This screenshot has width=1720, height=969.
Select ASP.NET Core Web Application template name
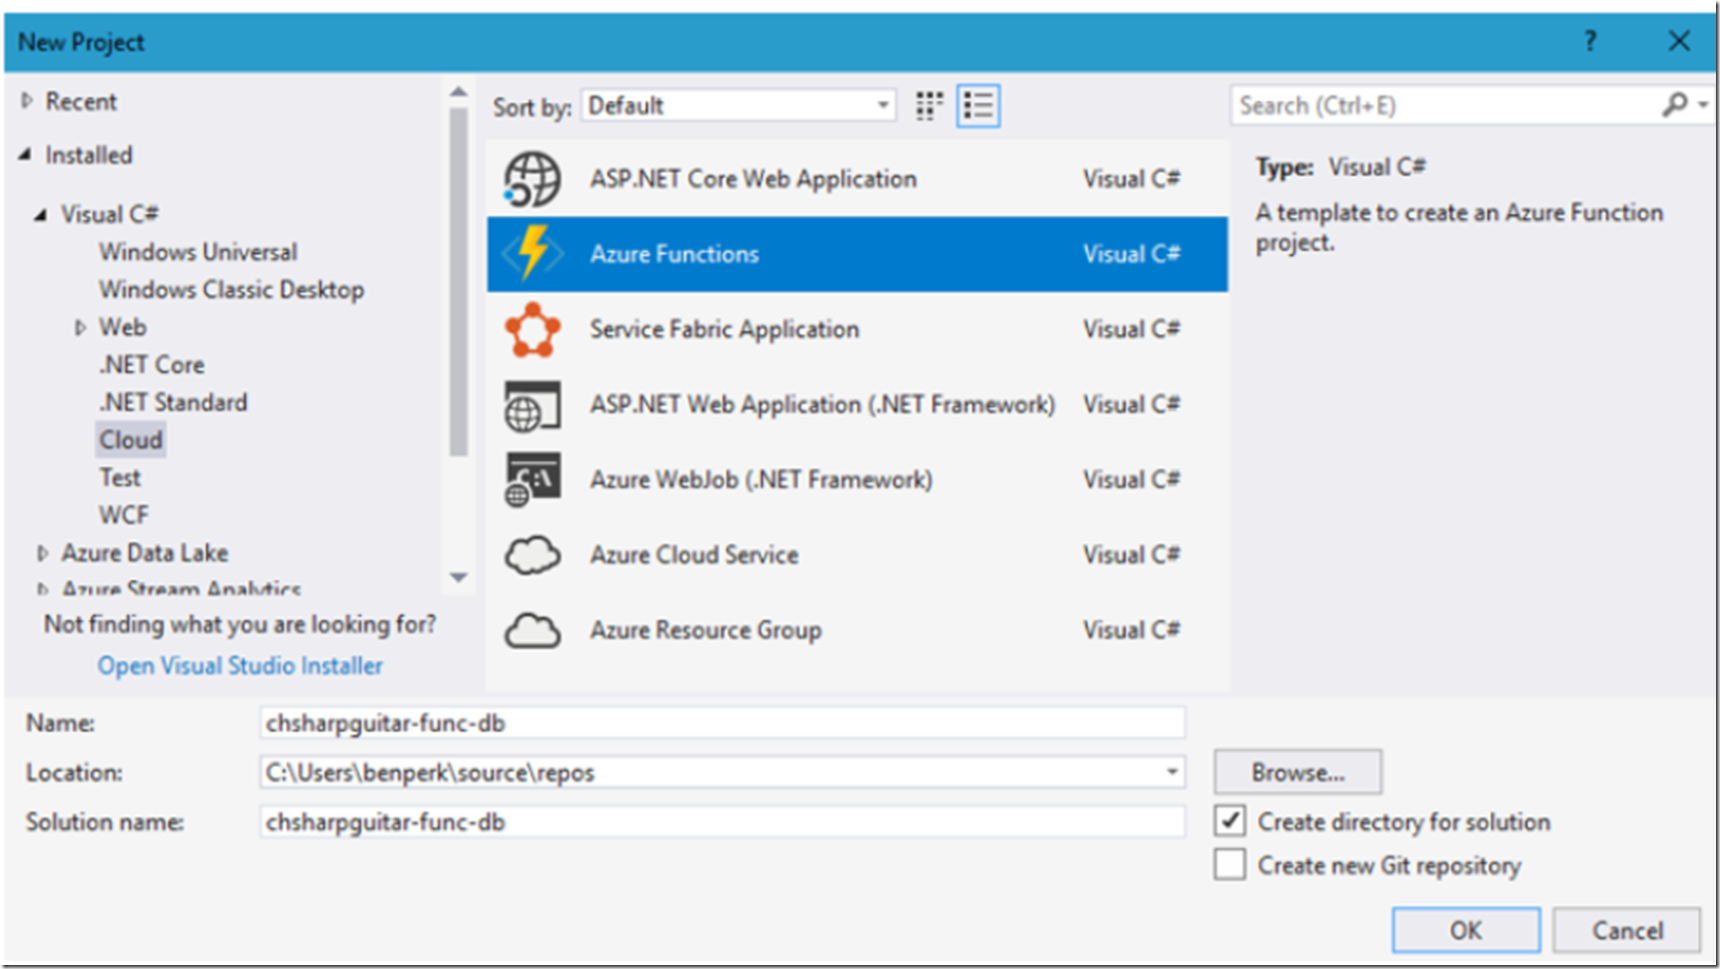pos(753,179)
